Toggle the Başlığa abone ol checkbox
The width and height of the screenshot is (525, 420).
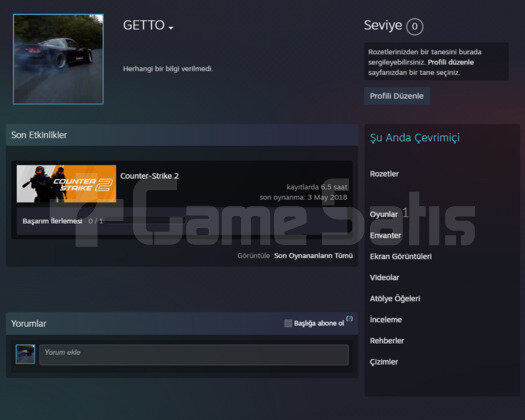pyautogui.click(x=288, y=323)
